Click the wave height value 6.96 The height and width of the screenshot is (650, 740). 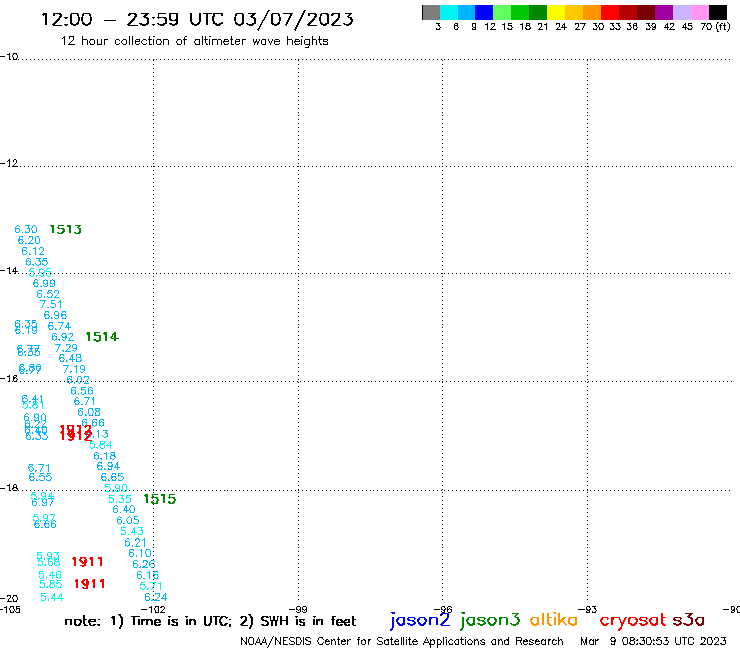[55, 315]
